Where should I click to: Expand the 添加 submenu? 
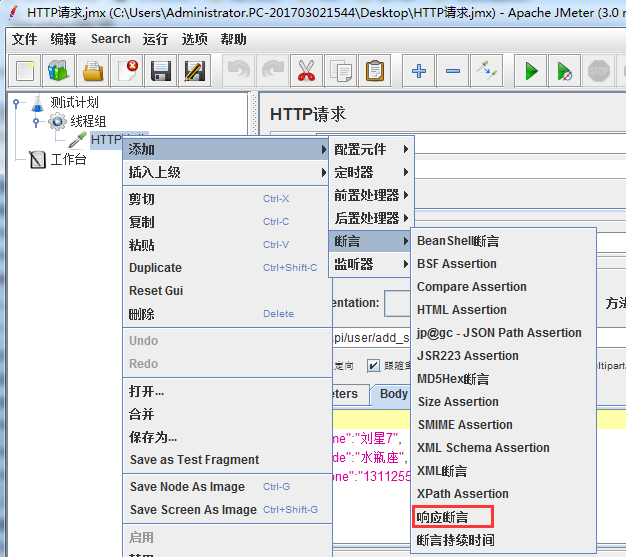(226, 149)
